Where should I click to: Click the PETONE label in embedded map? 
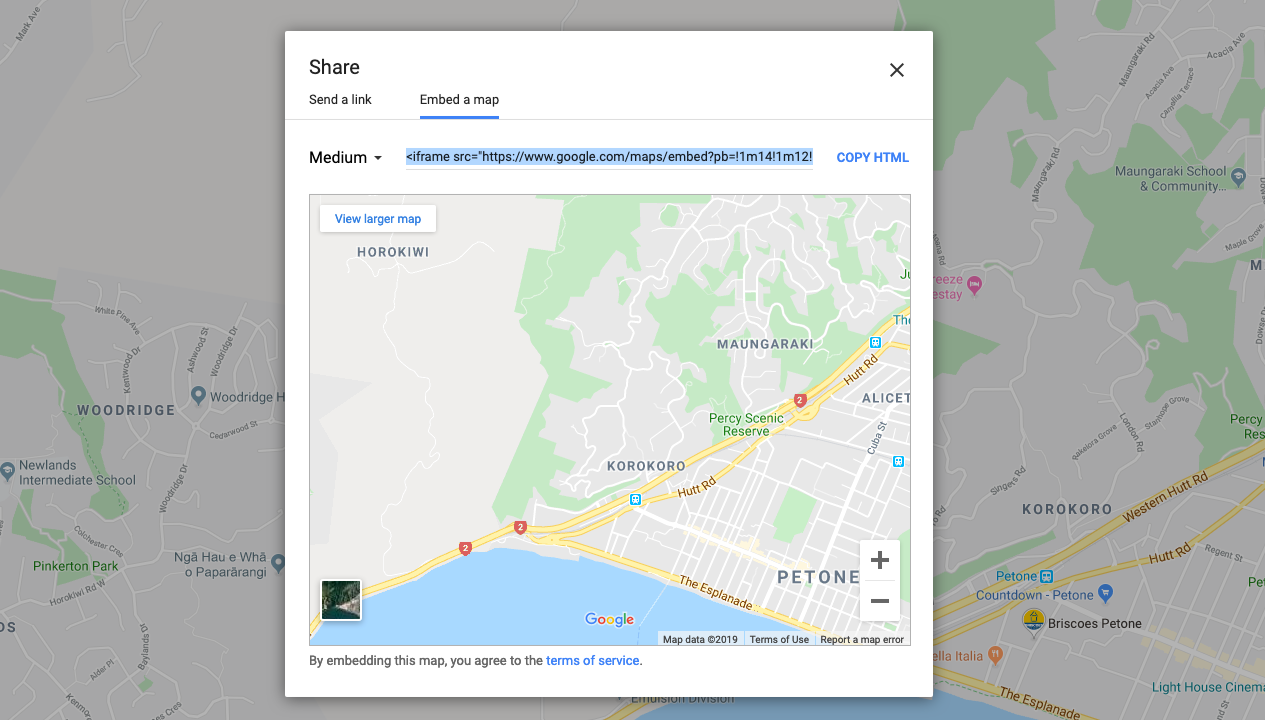click(x=818, y=577)
